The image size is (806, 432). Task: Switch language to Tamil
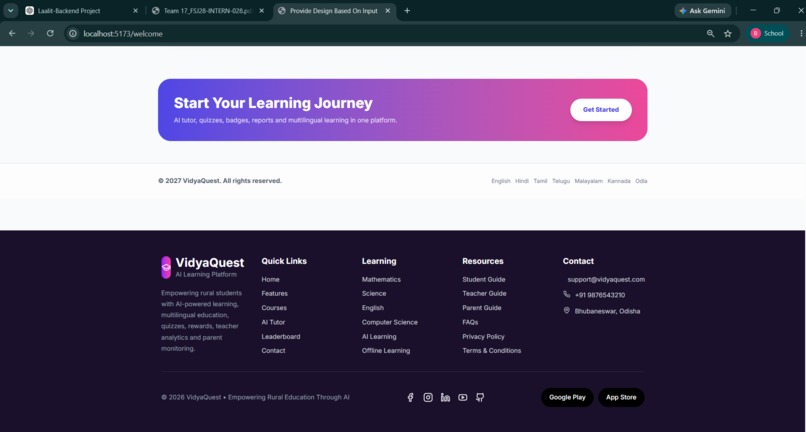pyautogui.click(x=540, y=181)
